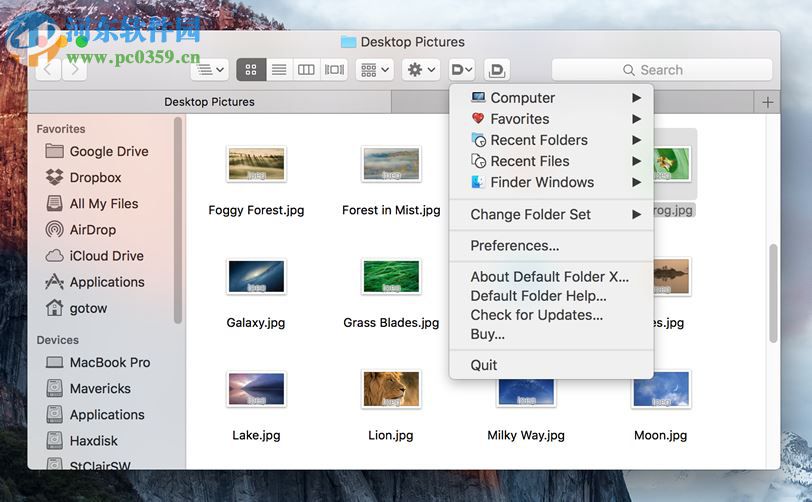
Task: Click the Foggy Forest.jpg file name
Action: 256,210
